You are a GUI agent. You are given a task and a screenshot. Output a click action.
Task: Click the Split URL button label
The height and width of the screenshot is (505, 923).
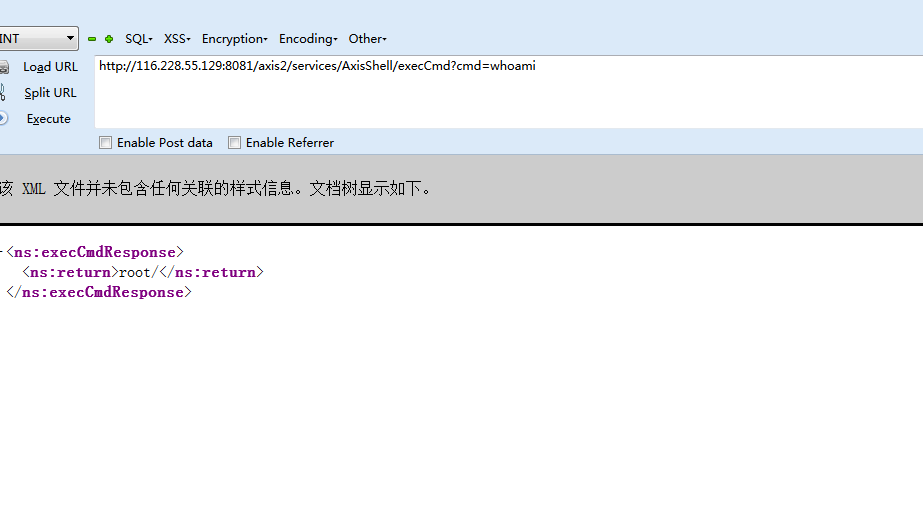51,93
